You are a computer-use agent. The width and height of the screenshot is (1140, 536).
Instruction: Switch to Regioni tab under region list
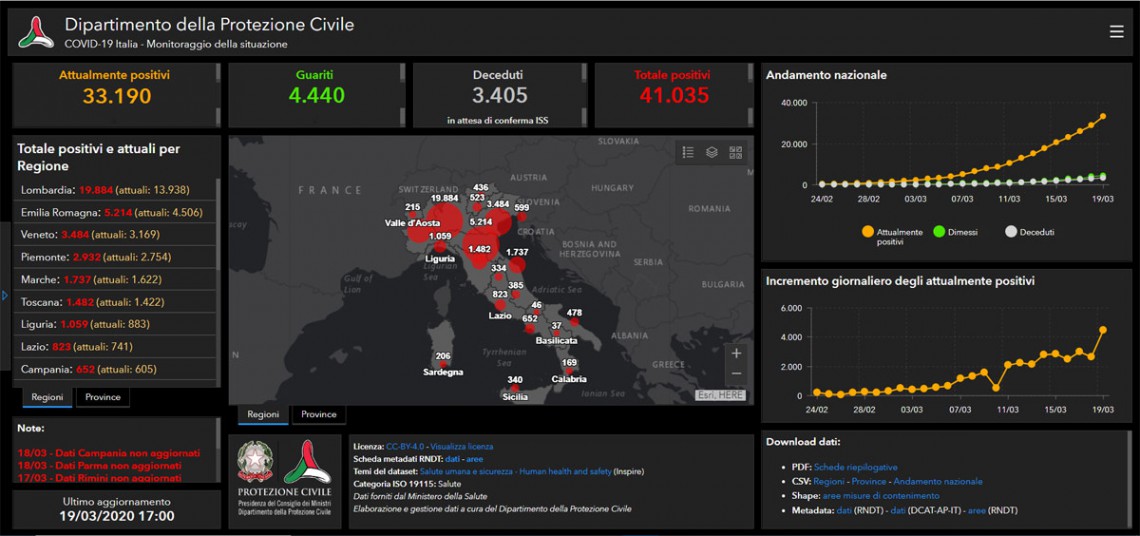47,397
